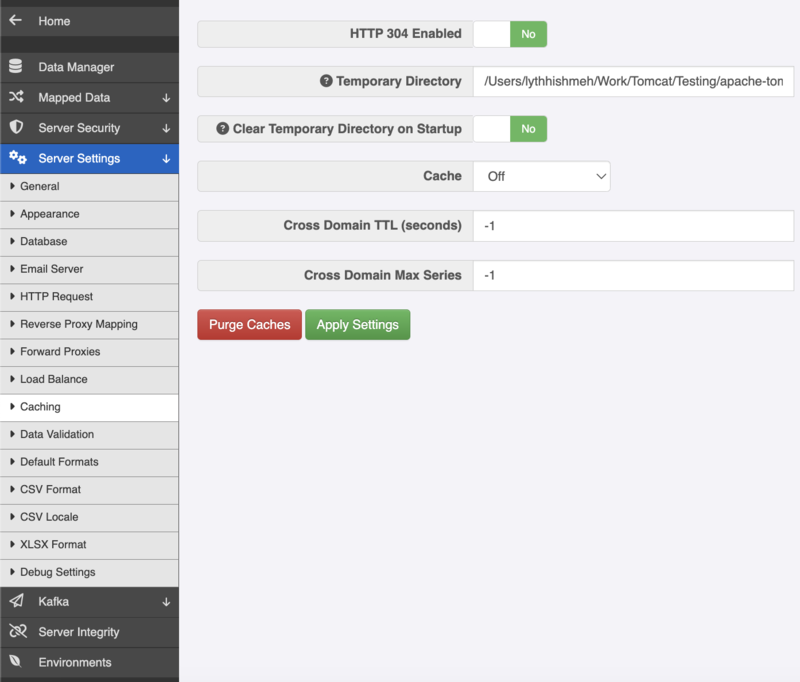Expand the Kafka section chevron

pyautogui.click(x=166, y=601)
